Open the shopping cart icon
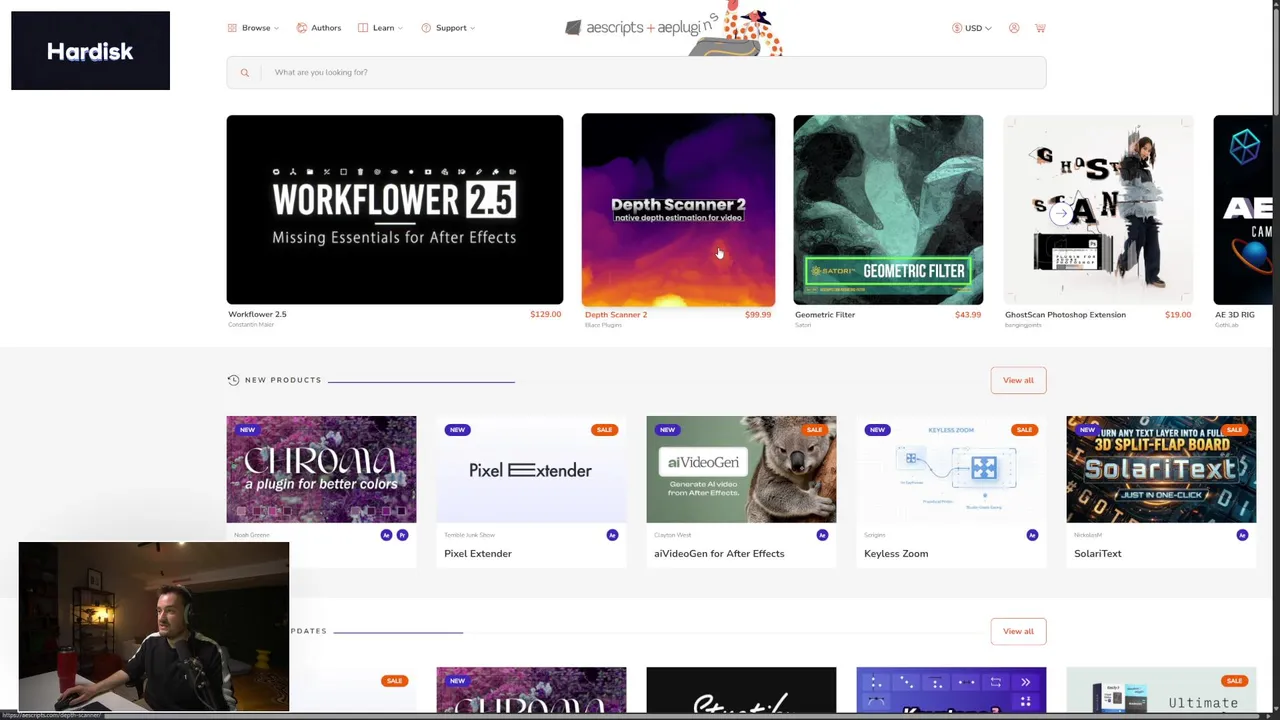 [1040, 28]
